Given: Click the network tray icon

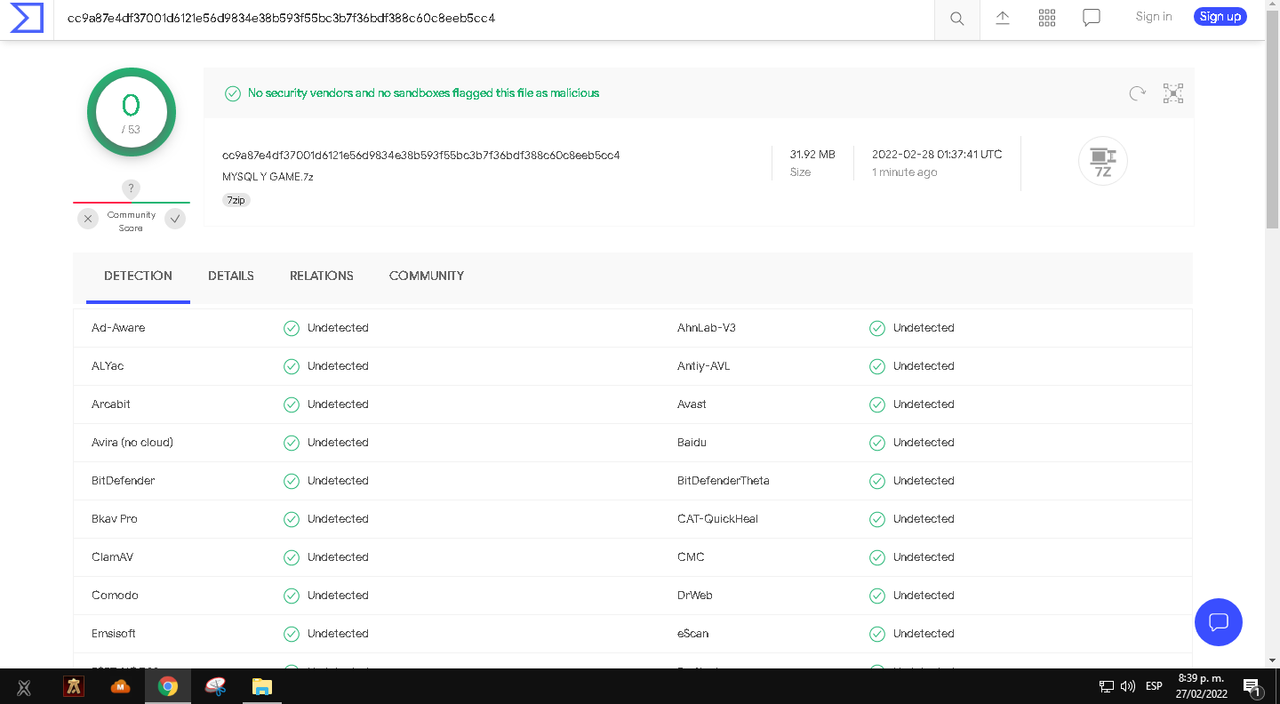Looking at the screenshot, I should pyautogui.click(x=1107, y=686).
